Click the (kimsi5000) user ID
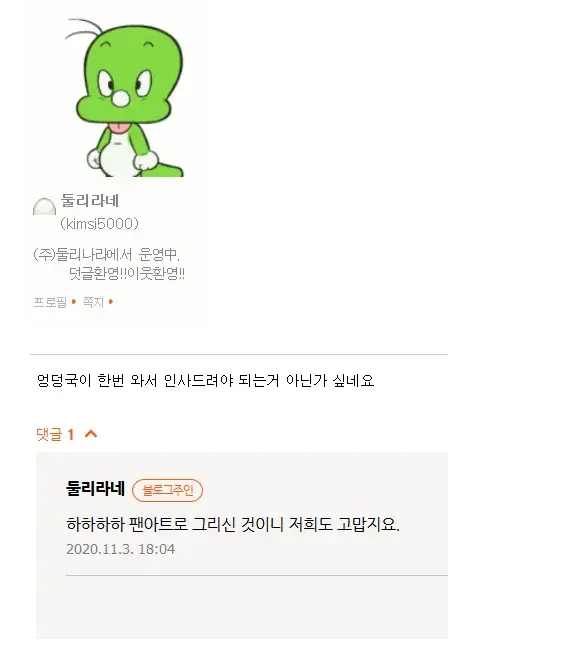 (99, 224)
